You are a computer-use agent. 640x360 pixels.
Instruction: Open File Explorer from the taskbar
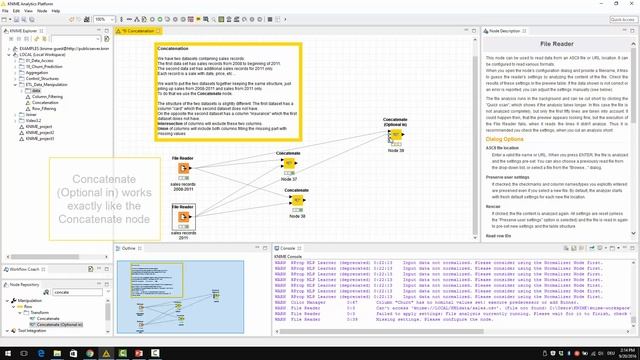point(57,353)
